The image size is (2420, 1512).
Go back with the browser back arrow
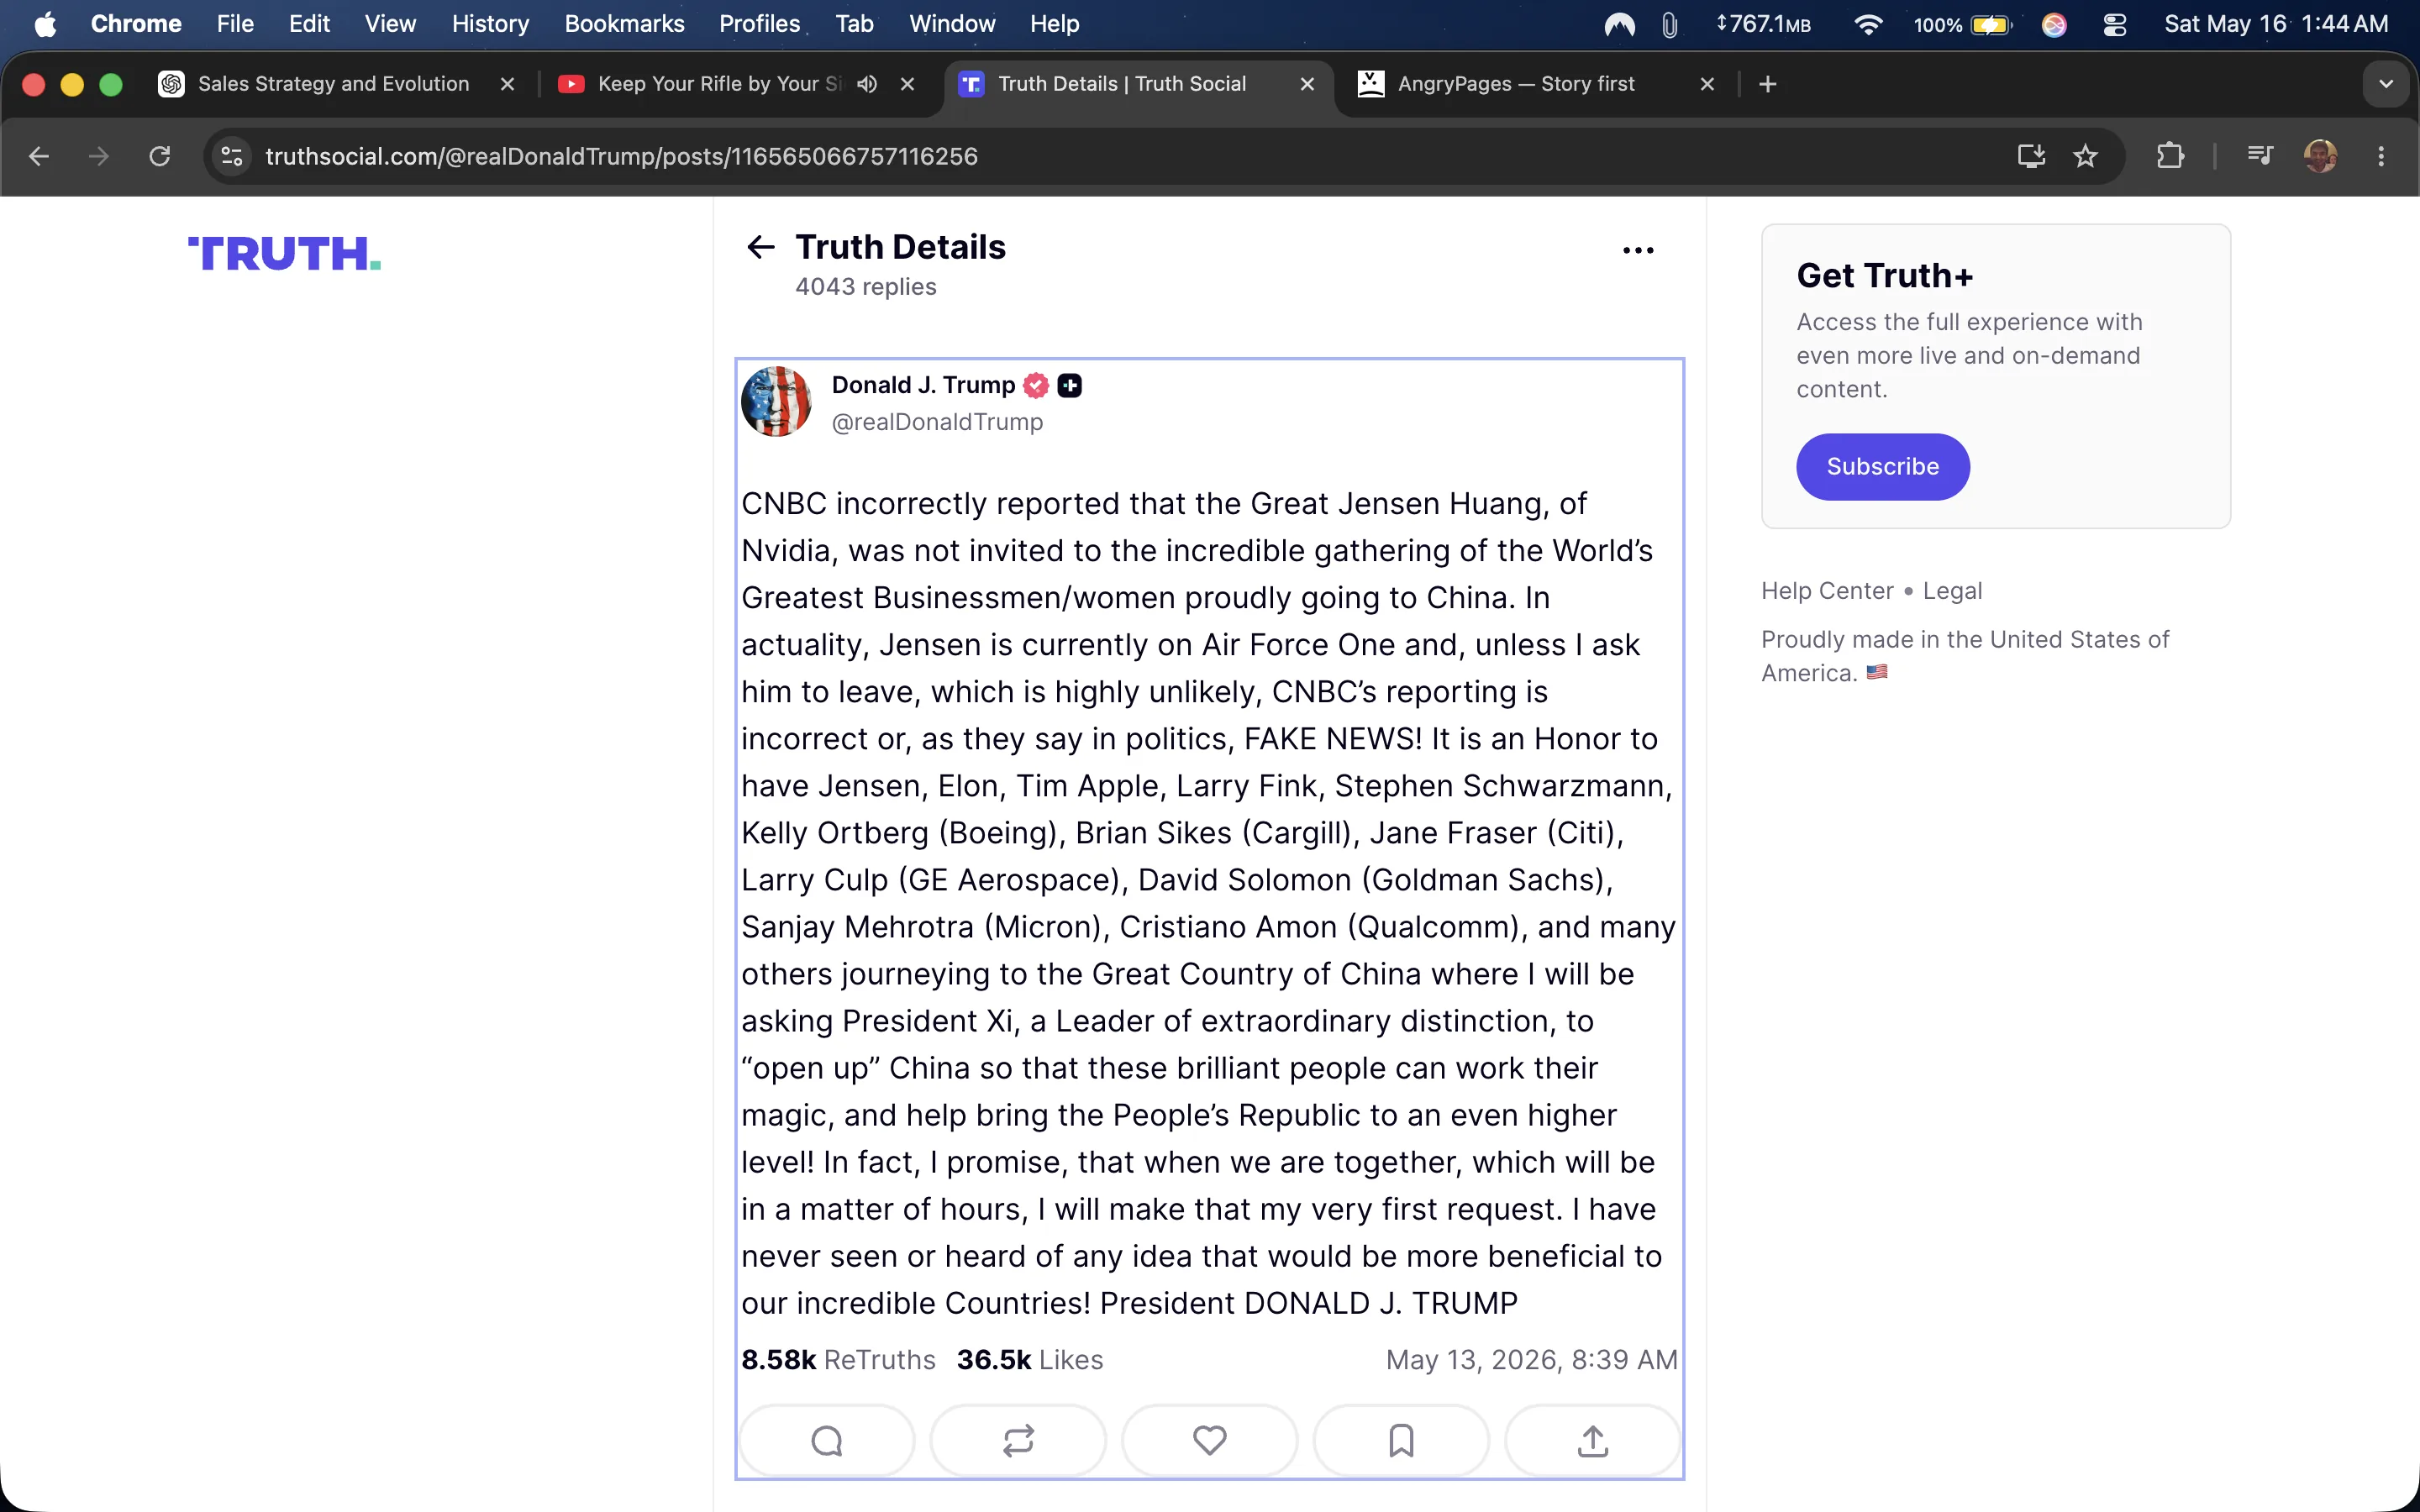tap(39, 156)
